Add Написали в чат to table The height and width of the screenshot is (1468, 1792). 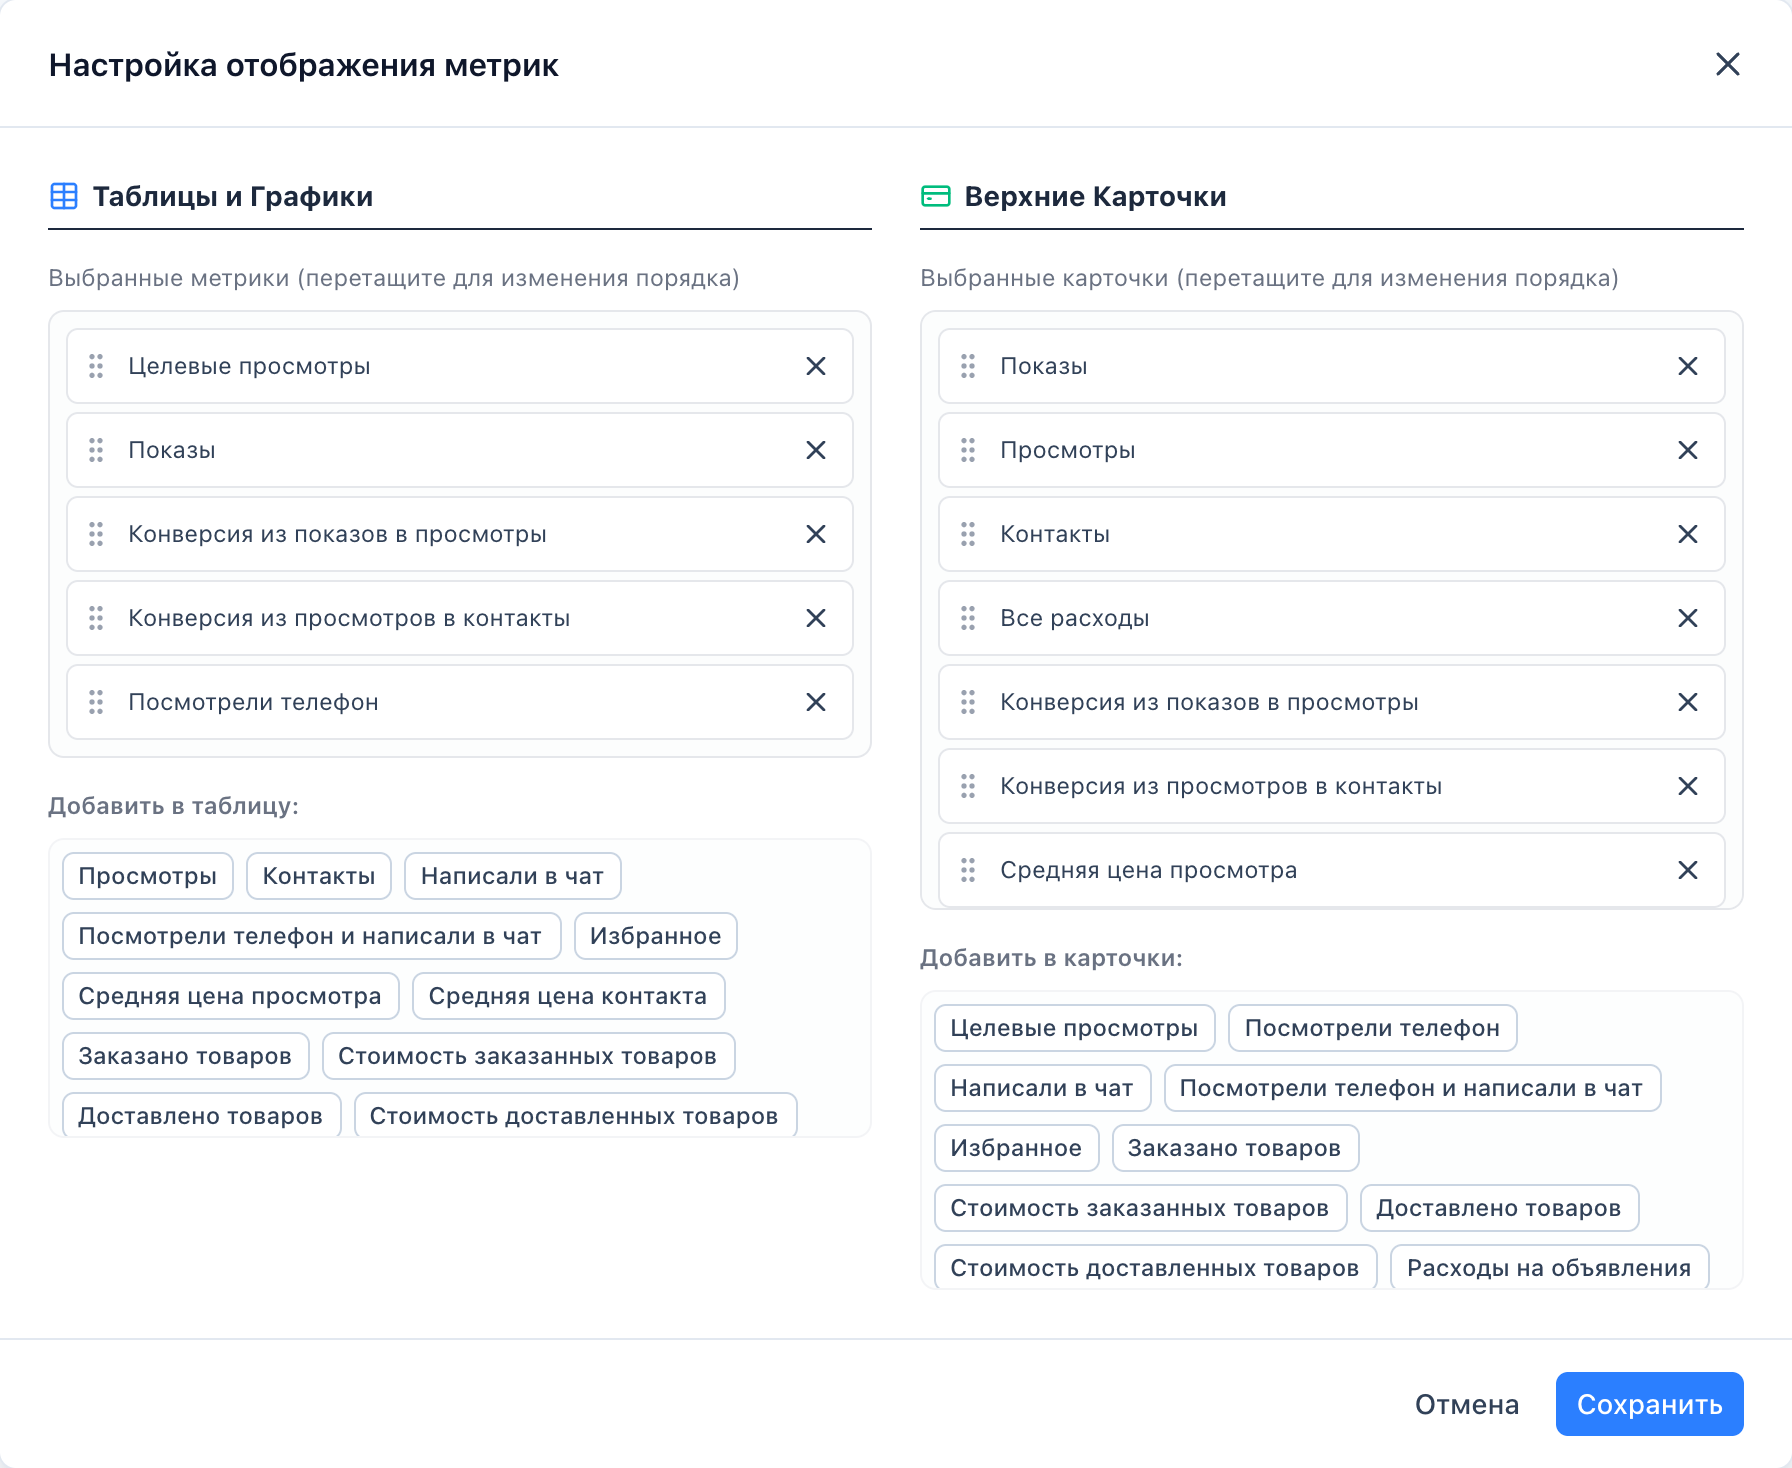[x=512, y=876]
